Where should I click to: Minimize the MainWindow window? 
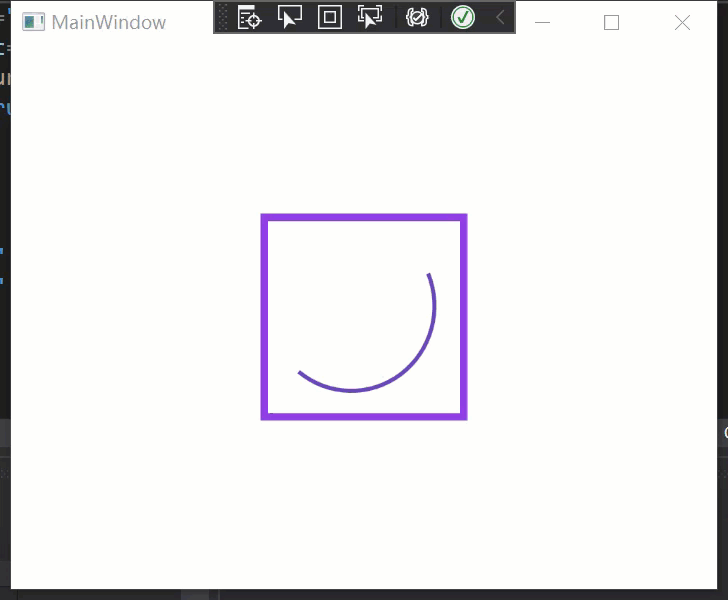[x=542, y=22]
